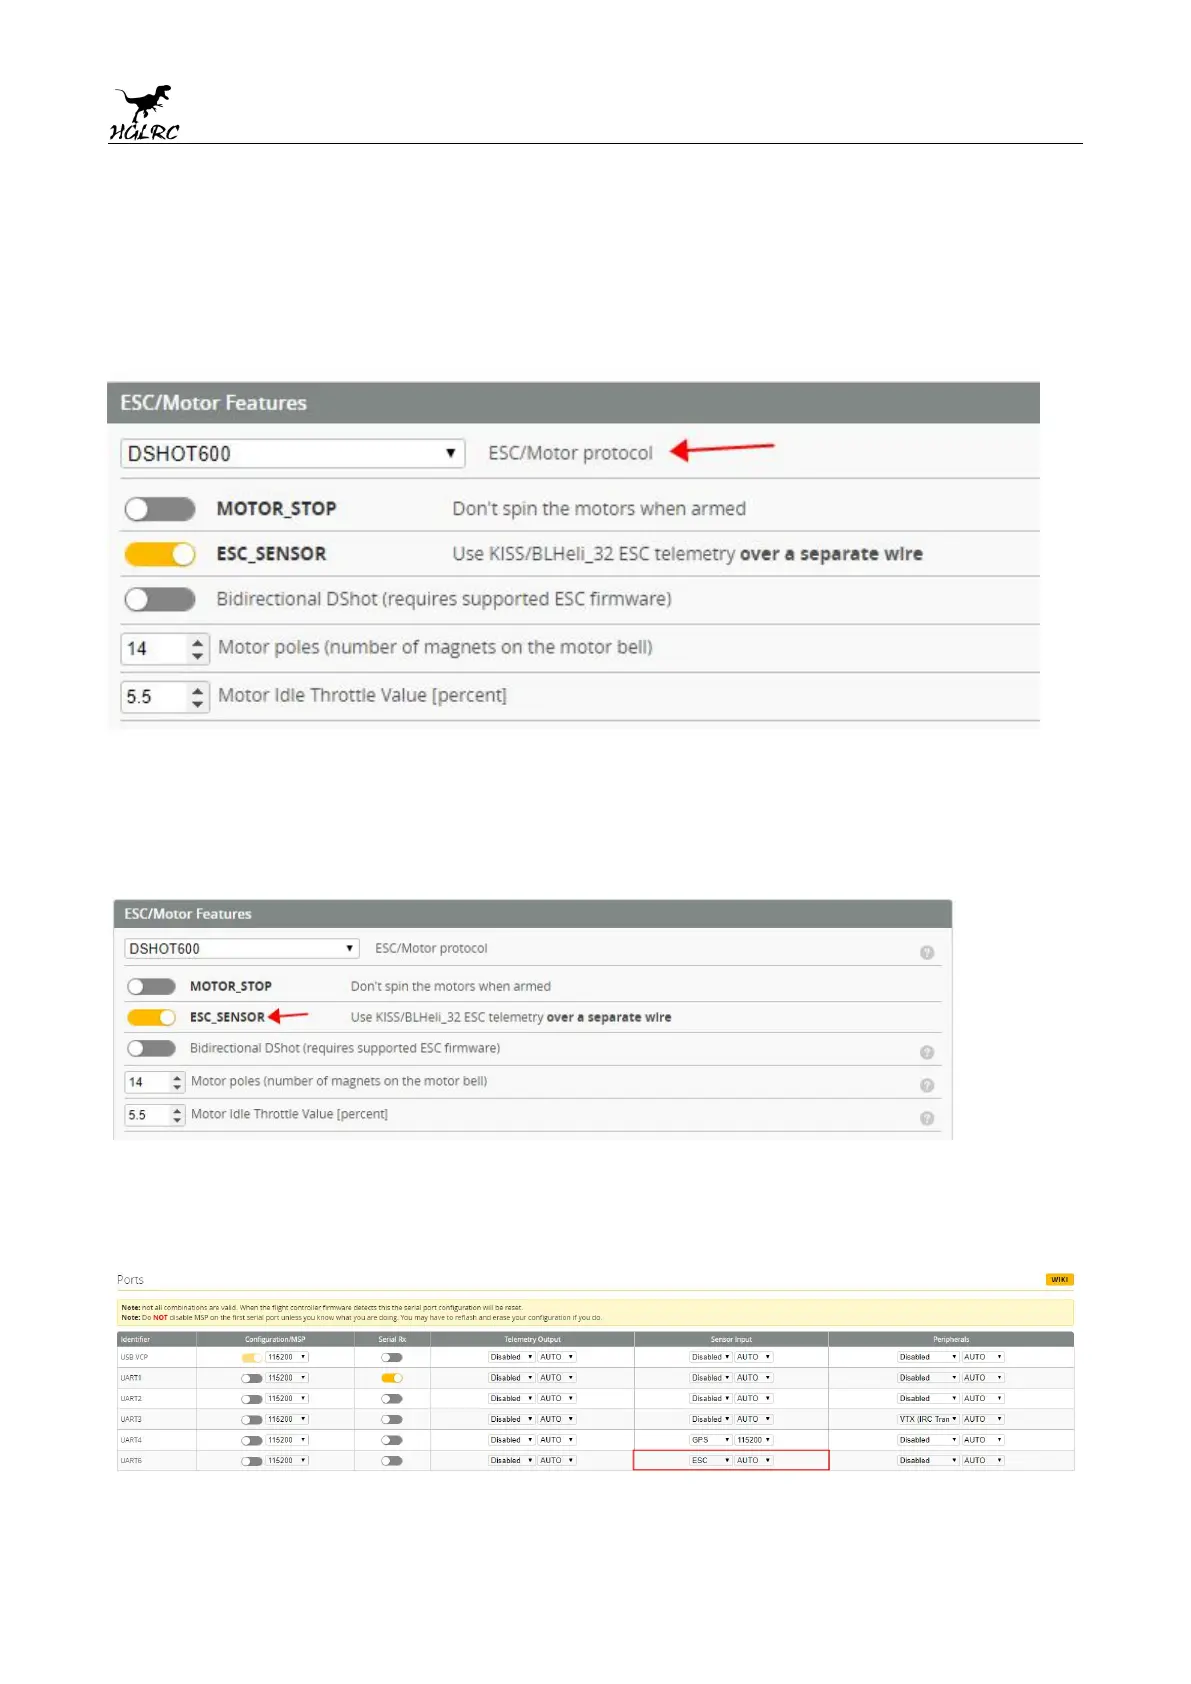The image size is (1191, 1684).
Task: Click Motor Idle Throttle stepper arrows in first panel
Action: tap(198, 697)
